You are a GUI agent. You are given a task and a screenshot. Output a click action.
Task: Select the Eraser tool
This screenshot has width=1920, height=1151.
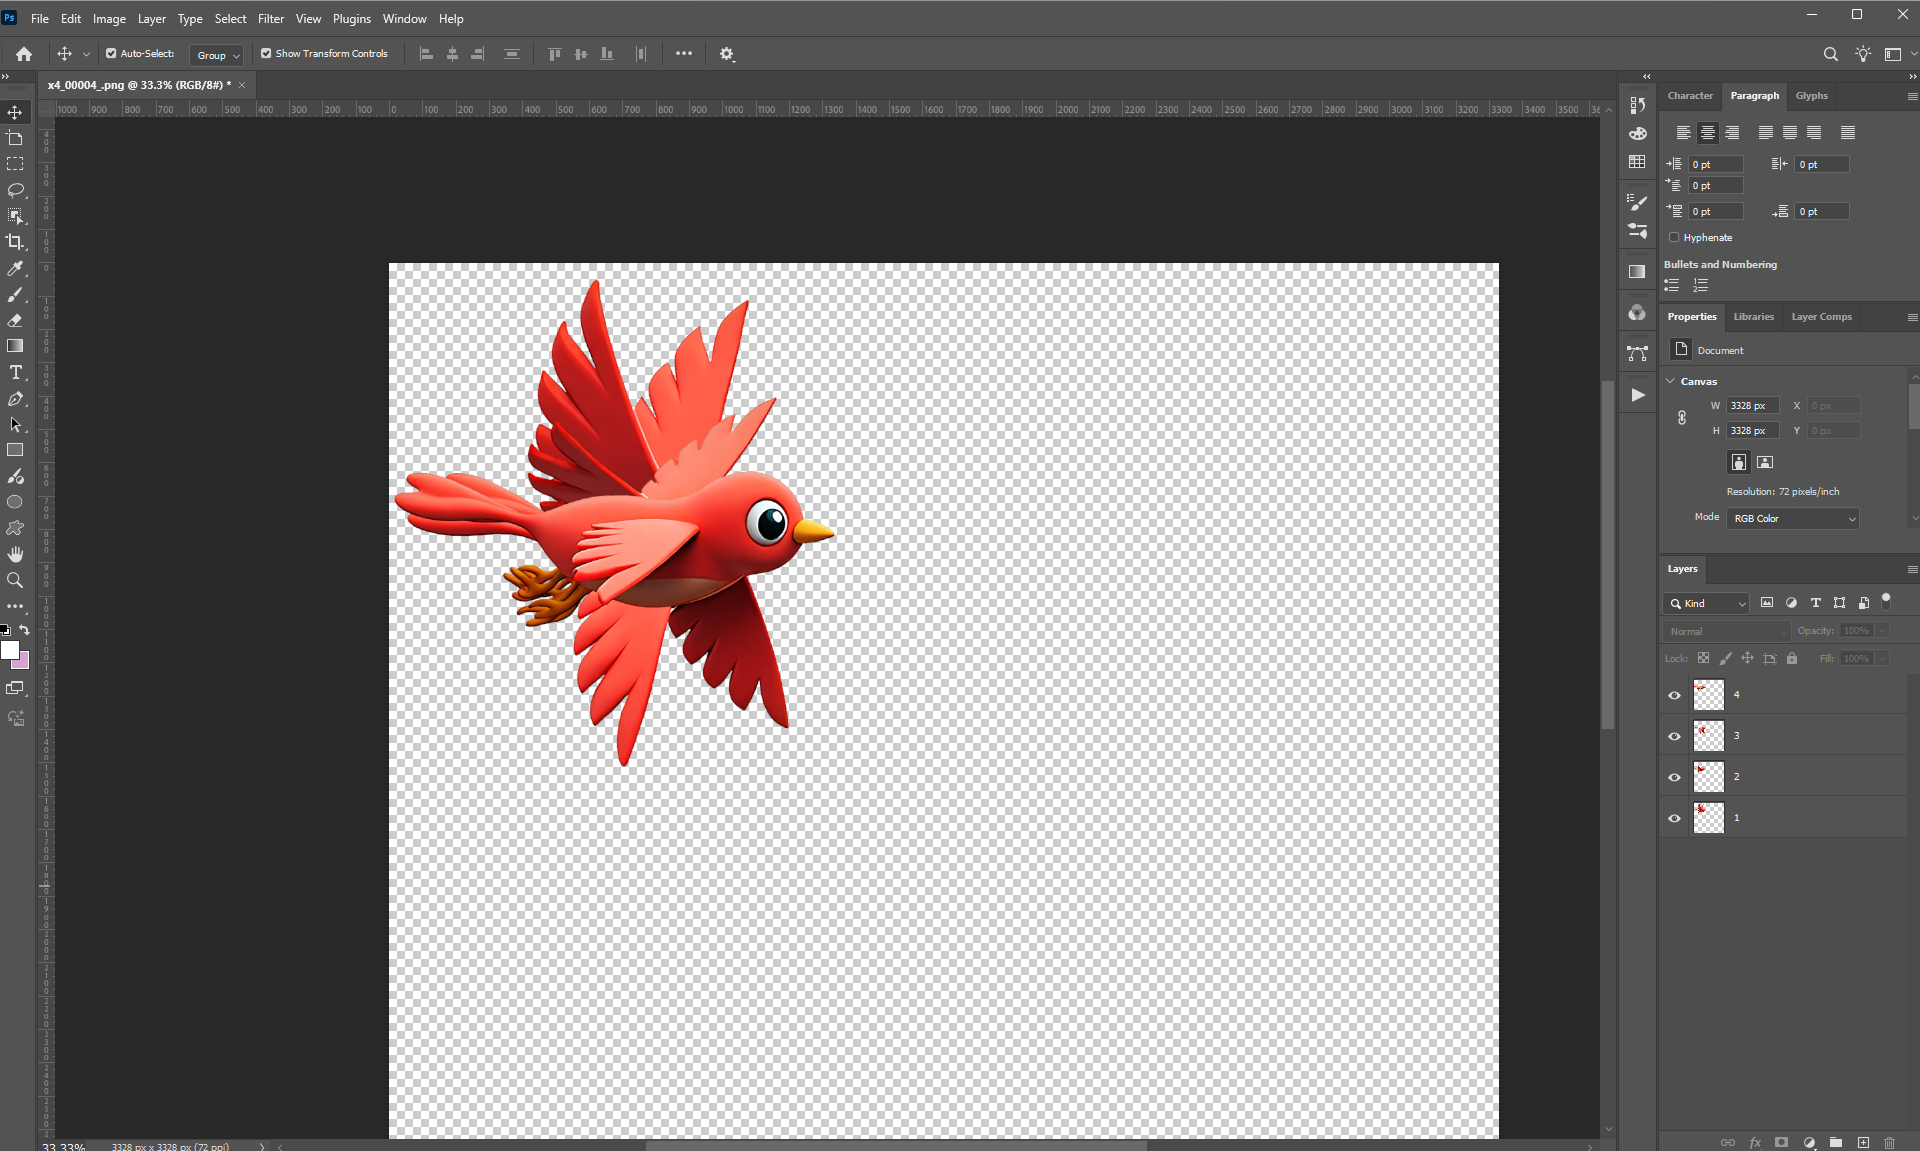[15, 320]
